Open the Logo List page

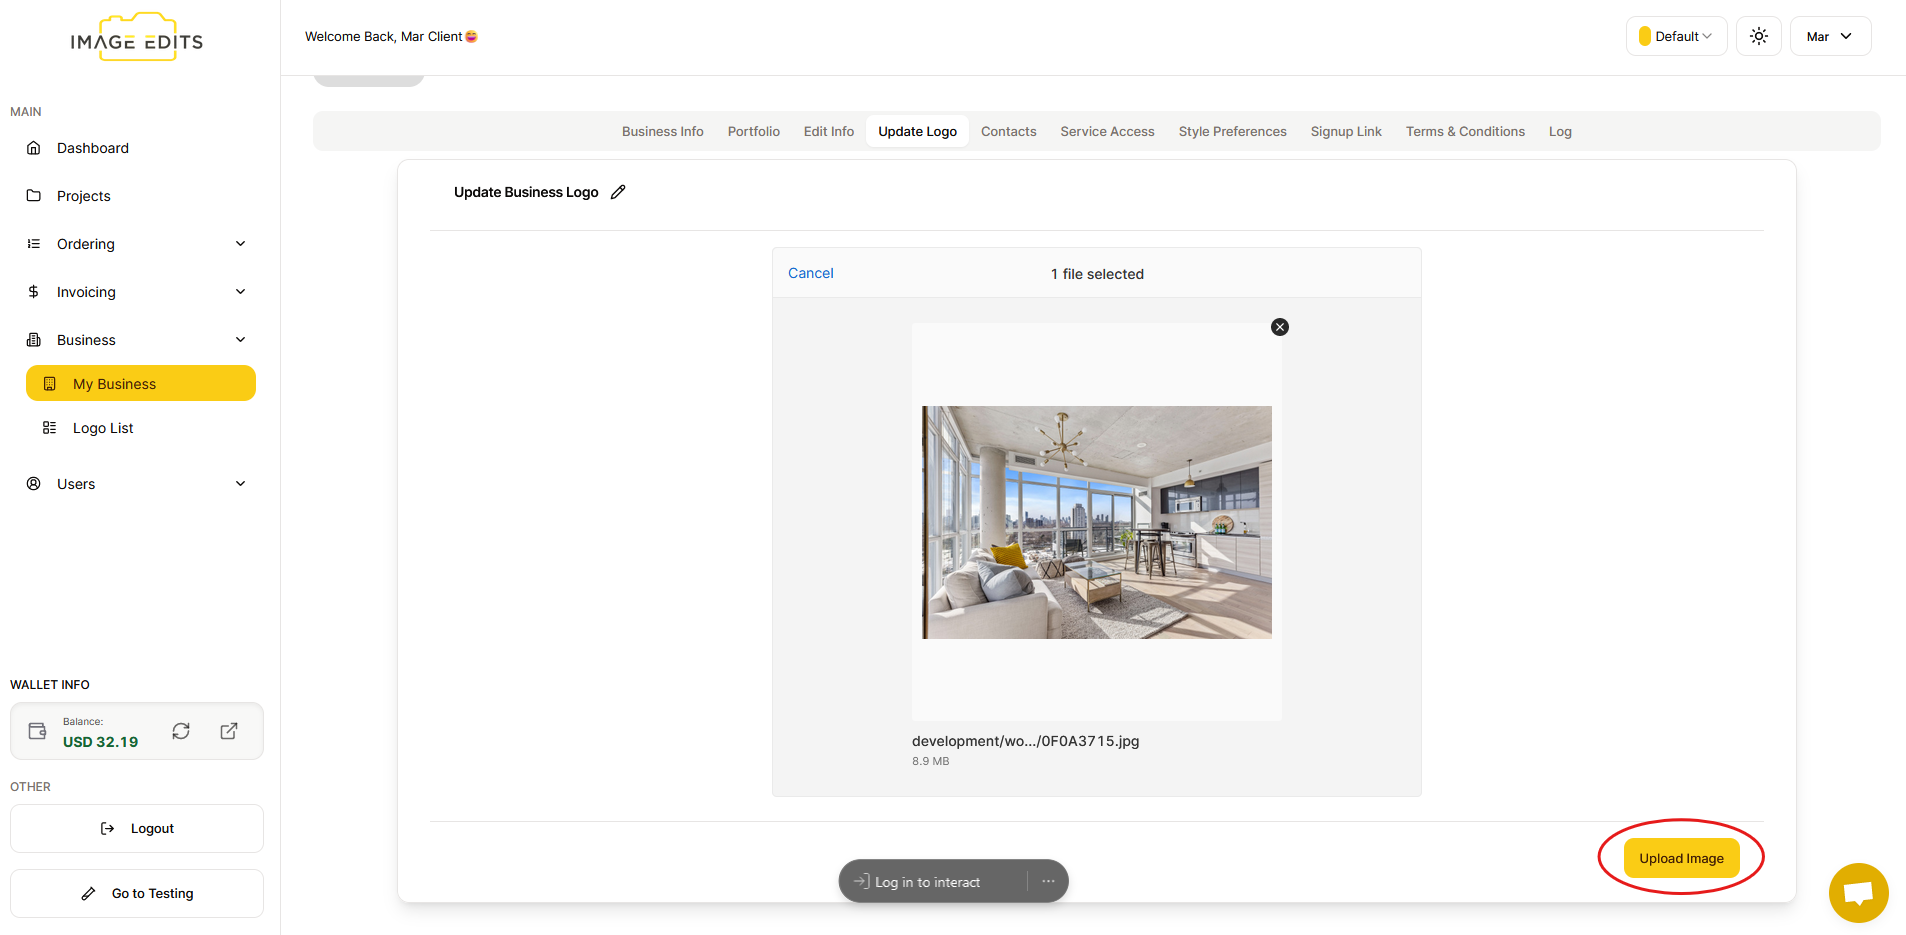coord(103,428)
